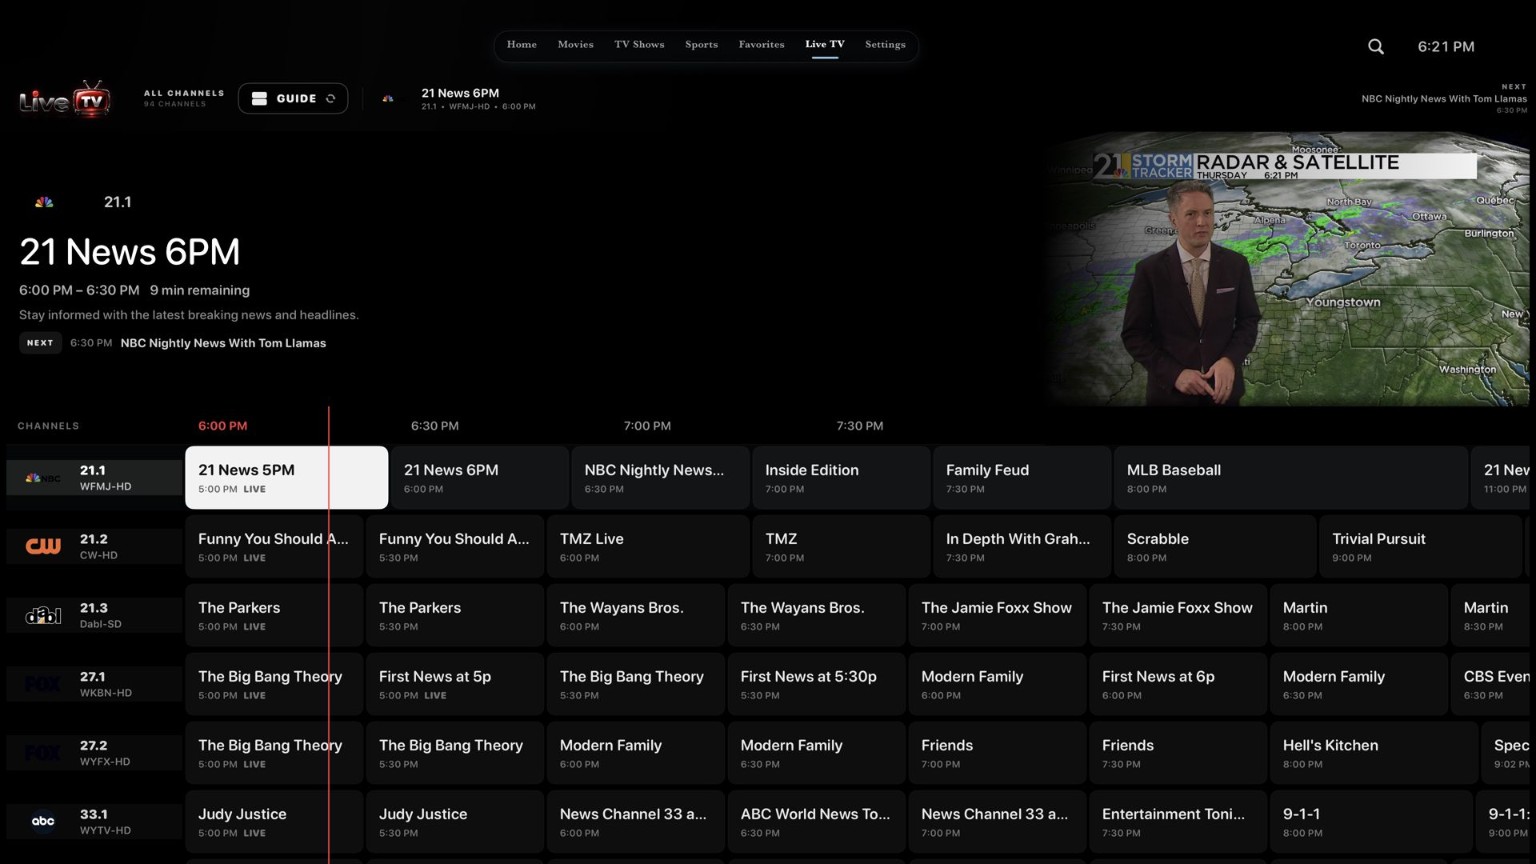Click the ABC logo for channel 33.1
The height and width of the screenshot is (864, 1536).
coord(43,822)
